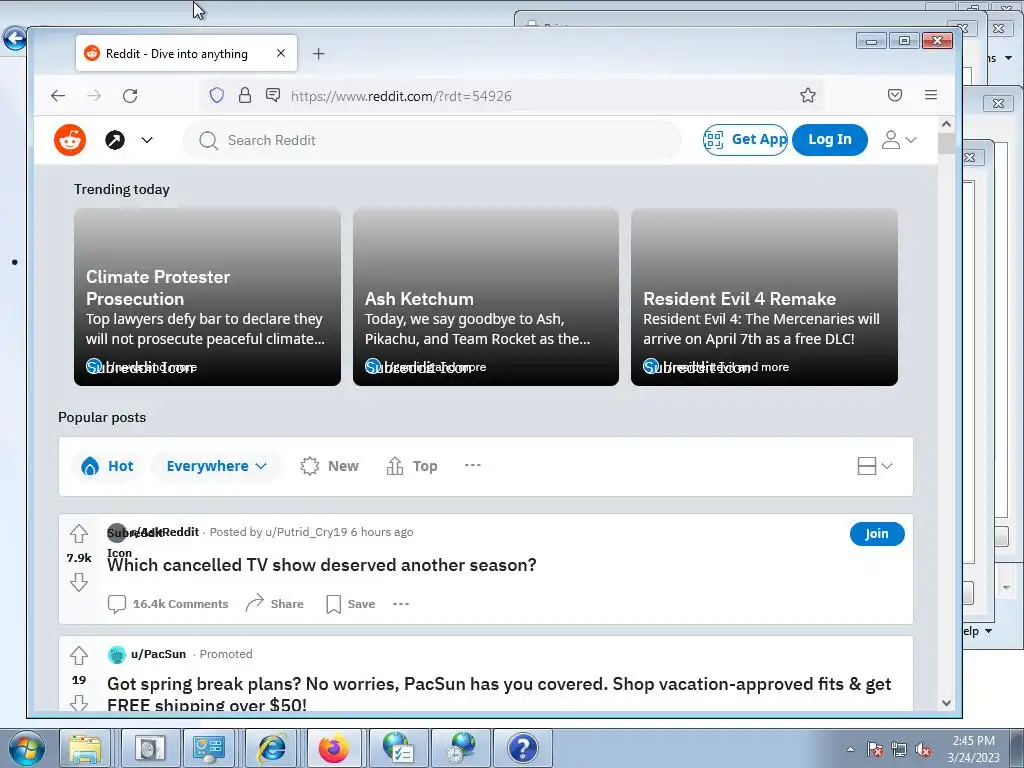Click the Action Center flag tray icon

874,750
